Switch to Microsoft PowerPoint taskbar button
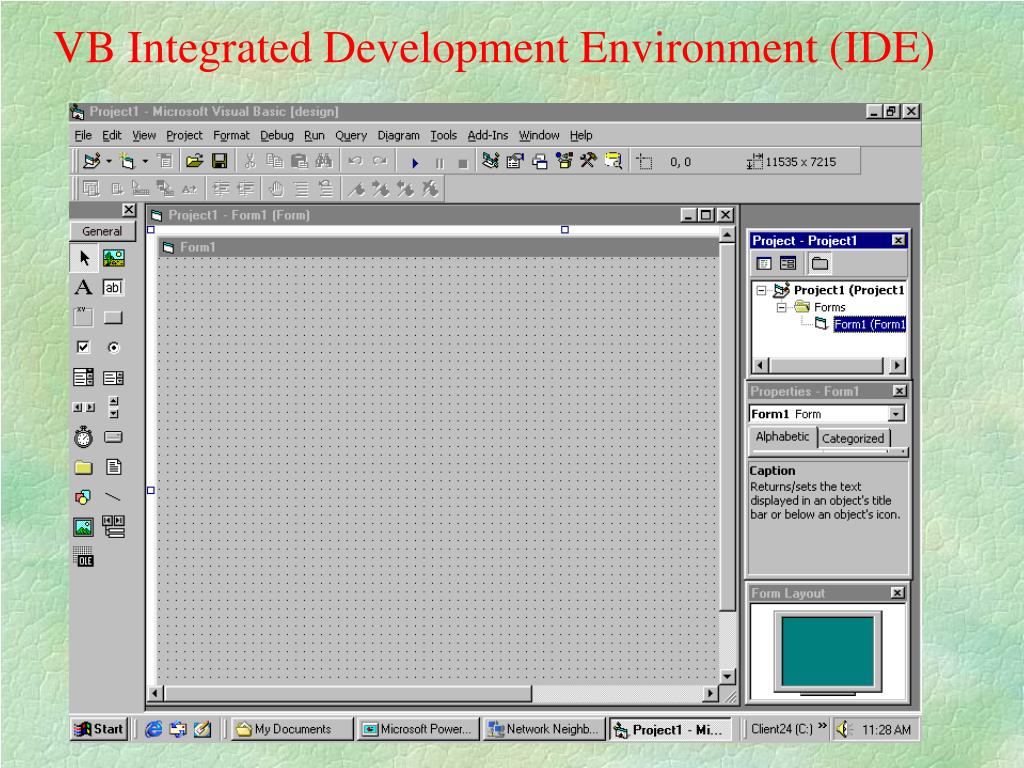This screenshot has width=1024, height=768. coord(419,729)
